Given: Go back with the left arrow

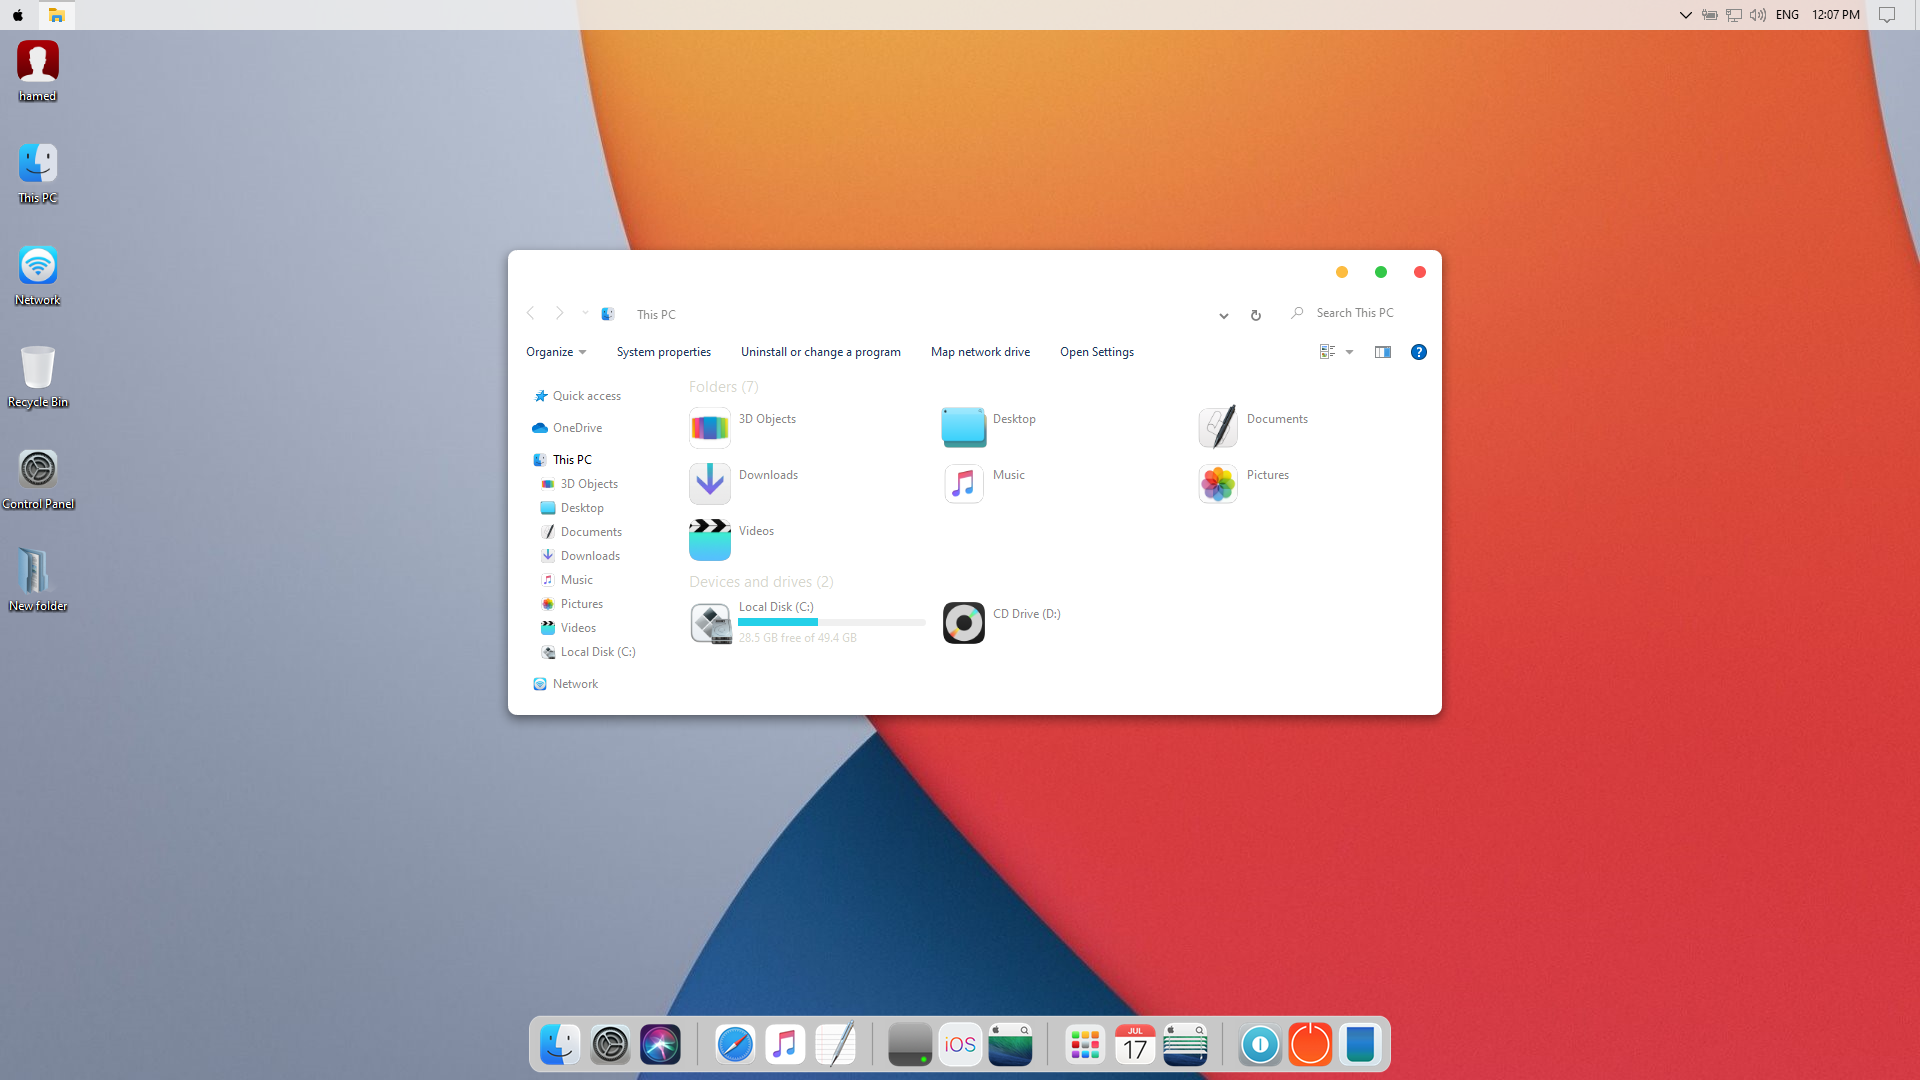Looking at the screenshot, I should pyautogui.click(x=531, y=314).
